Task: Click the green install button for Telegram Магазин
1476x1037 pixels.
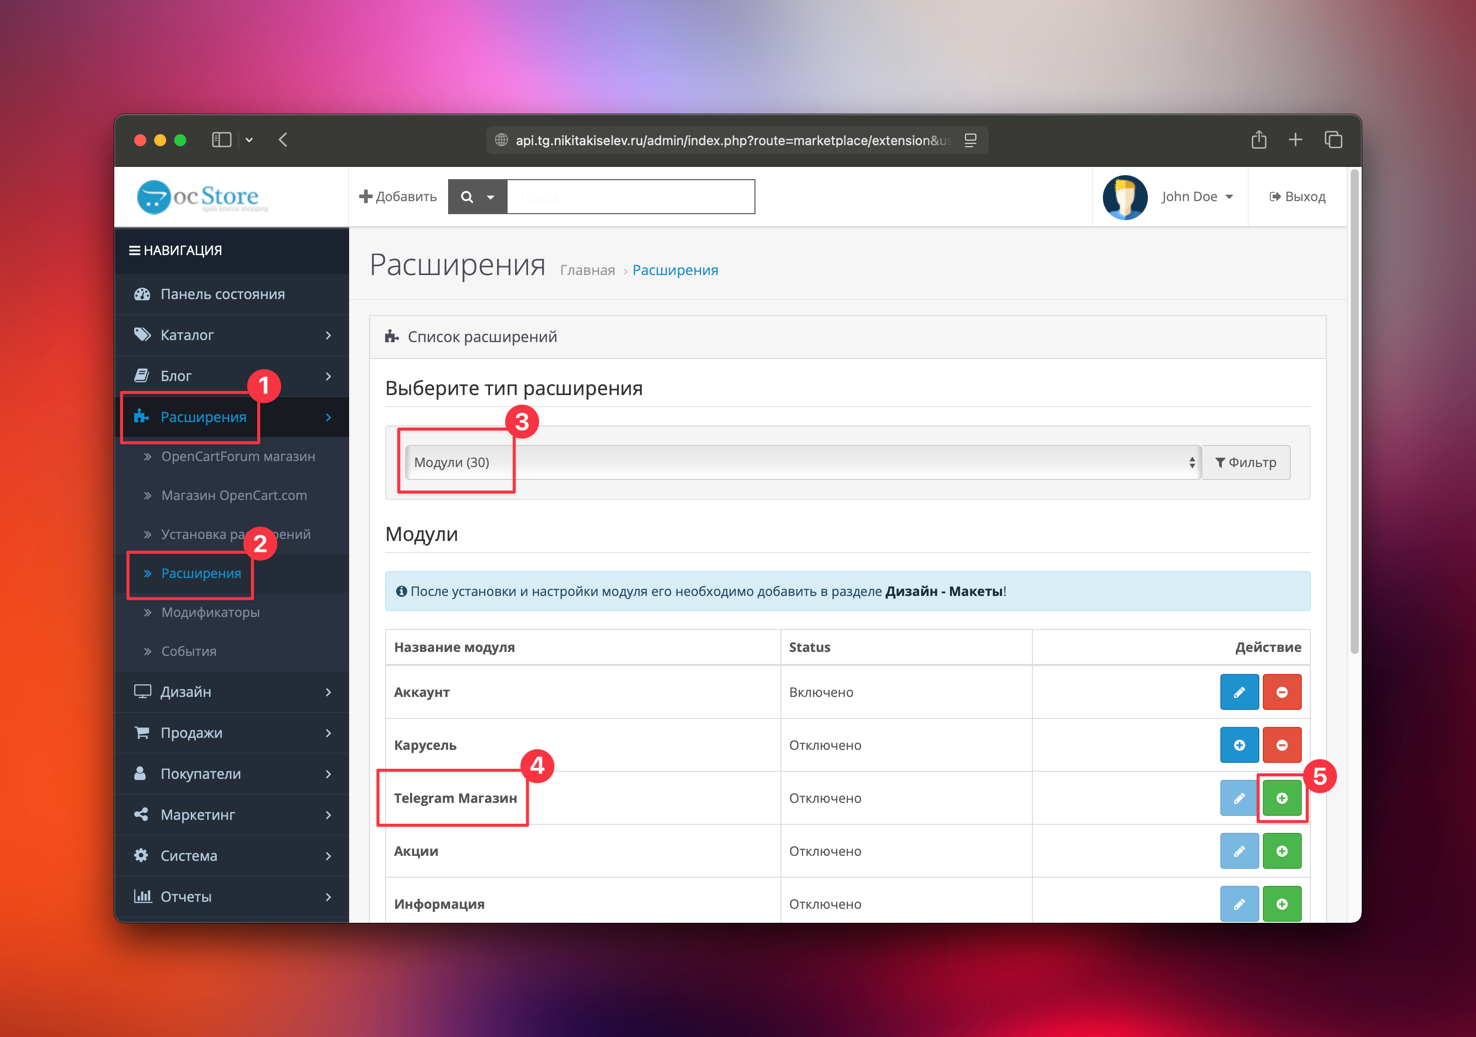Action: pos(1281,798)
